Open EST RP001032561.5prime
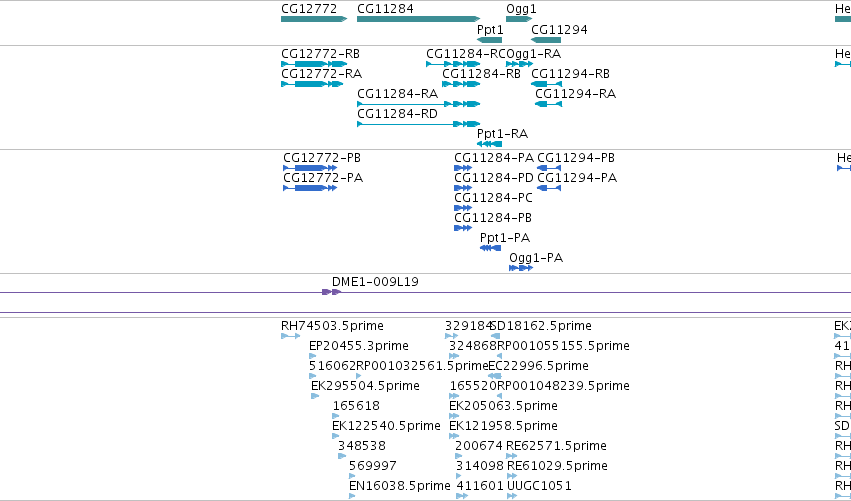The height and width of the screenshot is (501, 851). point(423,366)
